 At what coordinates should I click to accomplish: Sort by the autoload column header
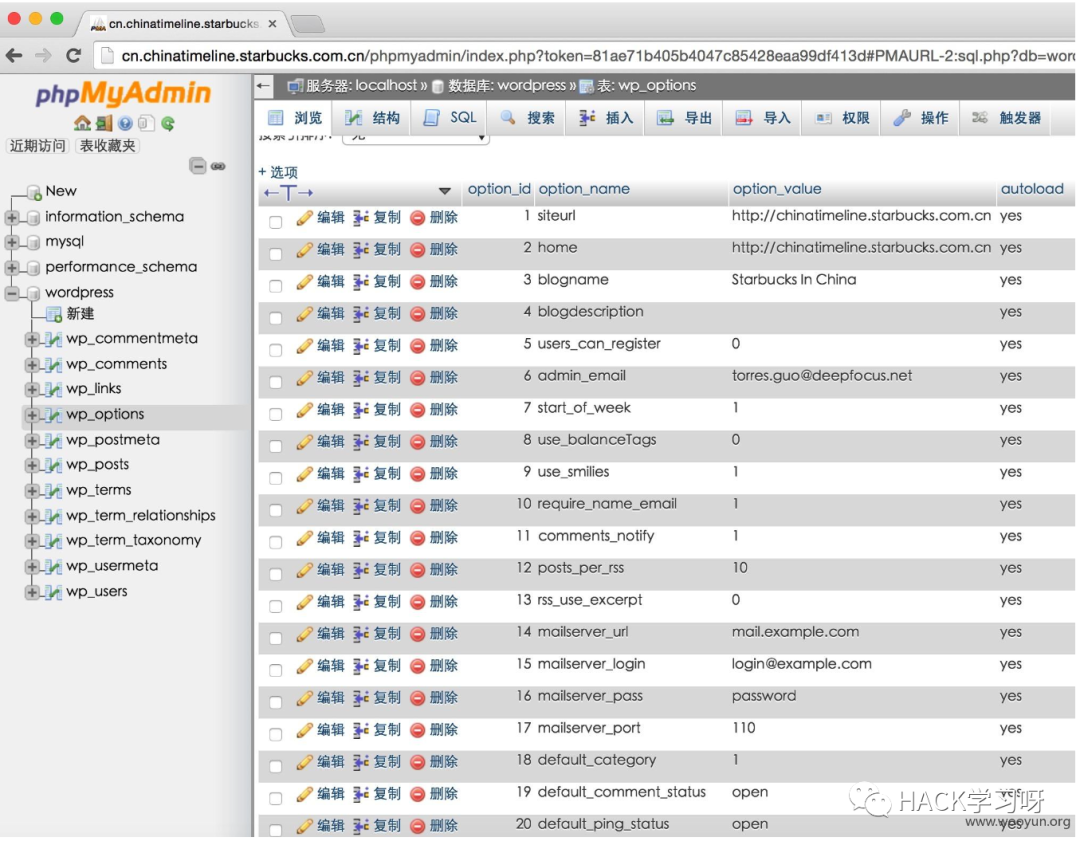[x=1032, y=189]
